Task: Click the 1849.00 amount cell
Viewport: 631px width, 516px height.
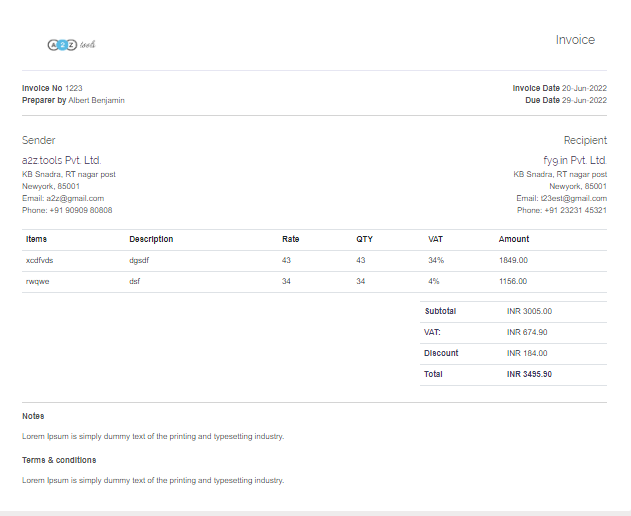Action: tap(513, 260)
